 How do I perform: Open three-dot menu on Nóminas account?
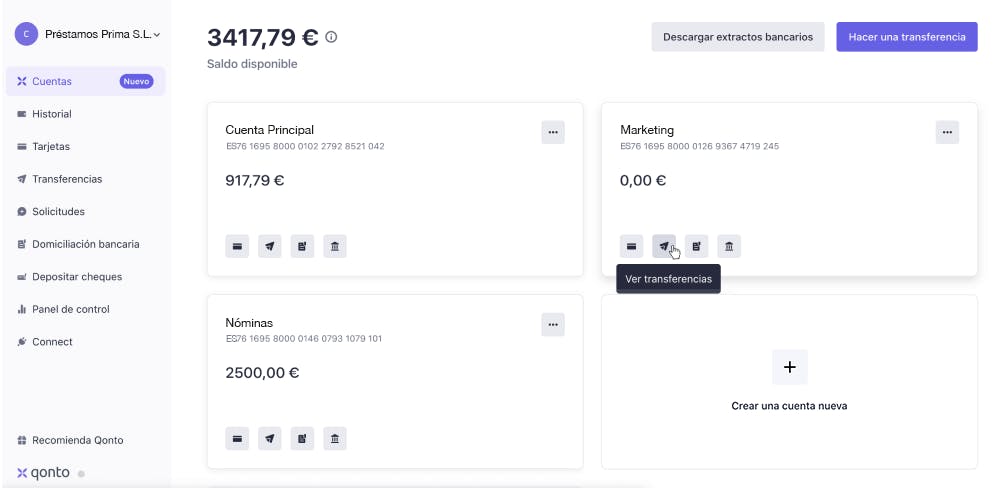click(x=553, y=325)
